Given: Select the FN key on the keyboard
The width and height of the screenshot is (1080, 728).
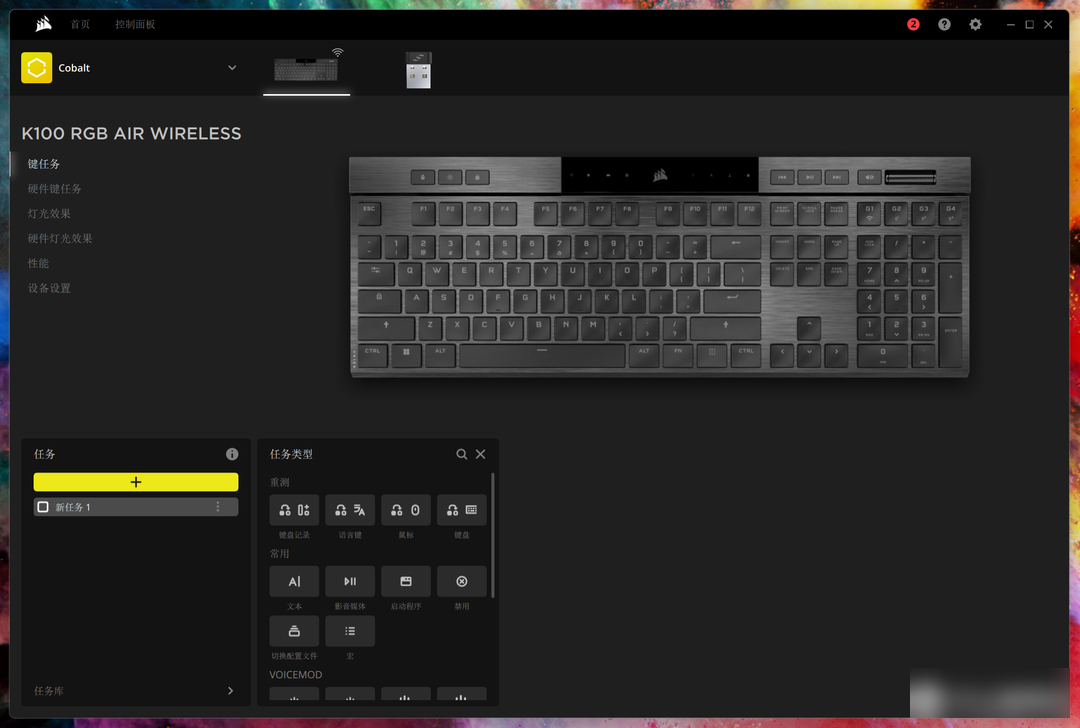Looking at the screenshot, I should click(678, 355).
